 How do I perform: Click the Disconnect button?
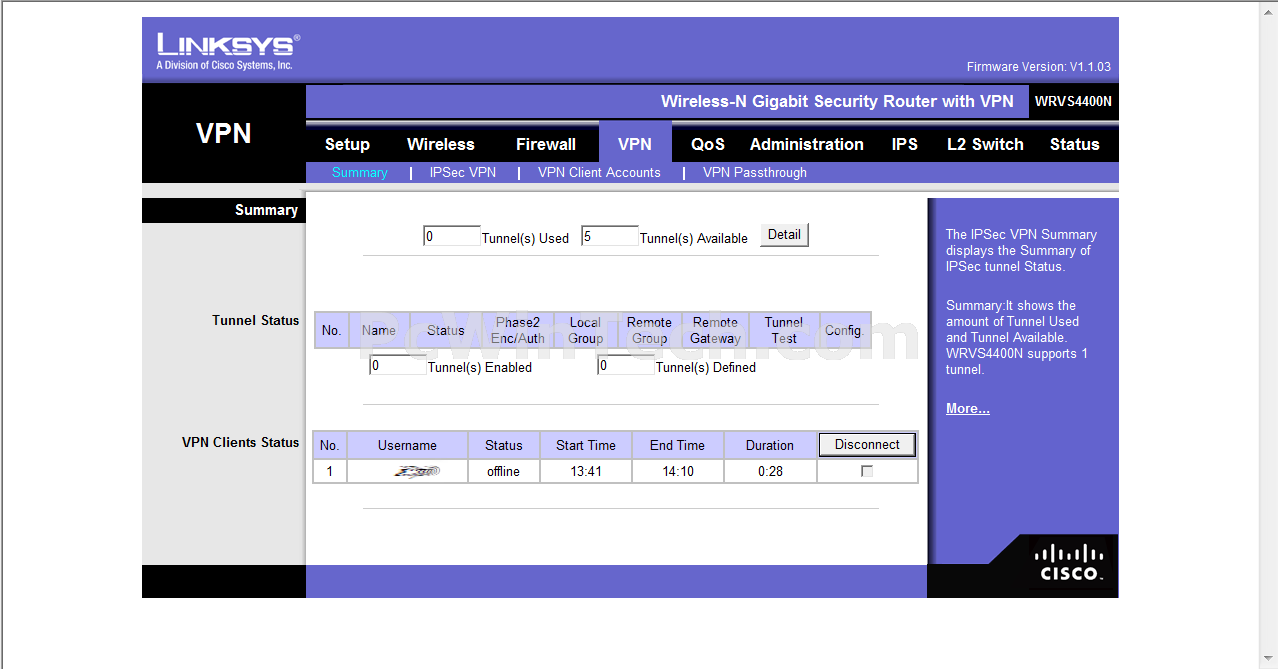click(867, 445)
